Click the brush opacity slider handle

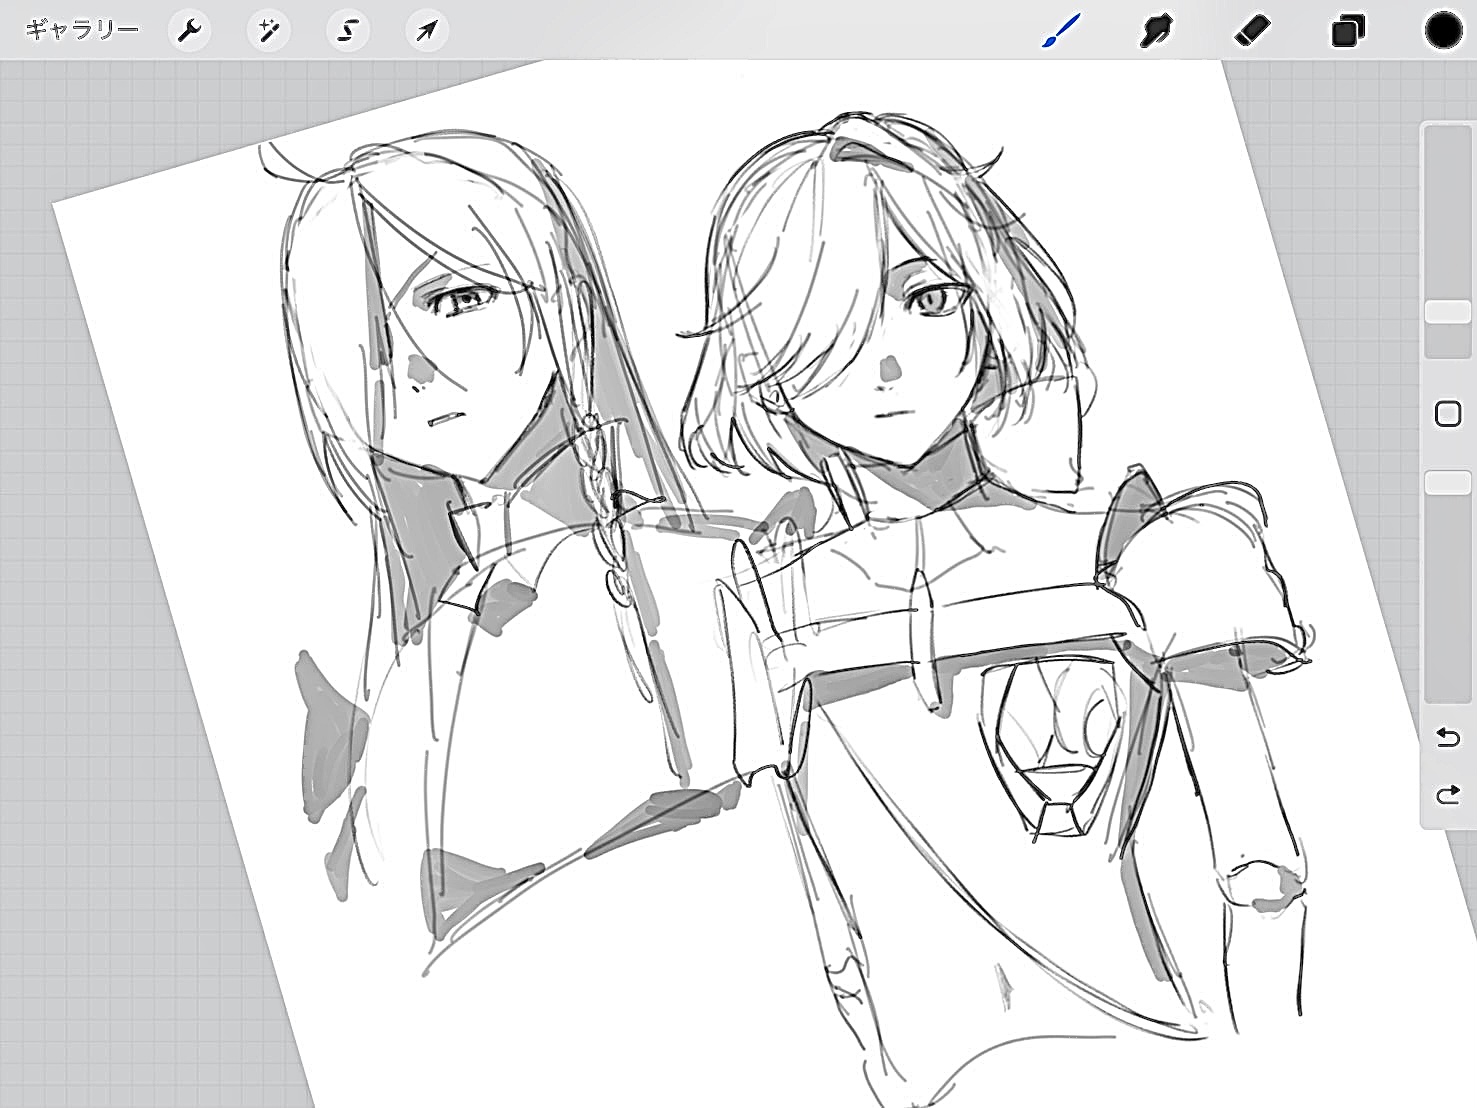click(x=1447, y=482)
